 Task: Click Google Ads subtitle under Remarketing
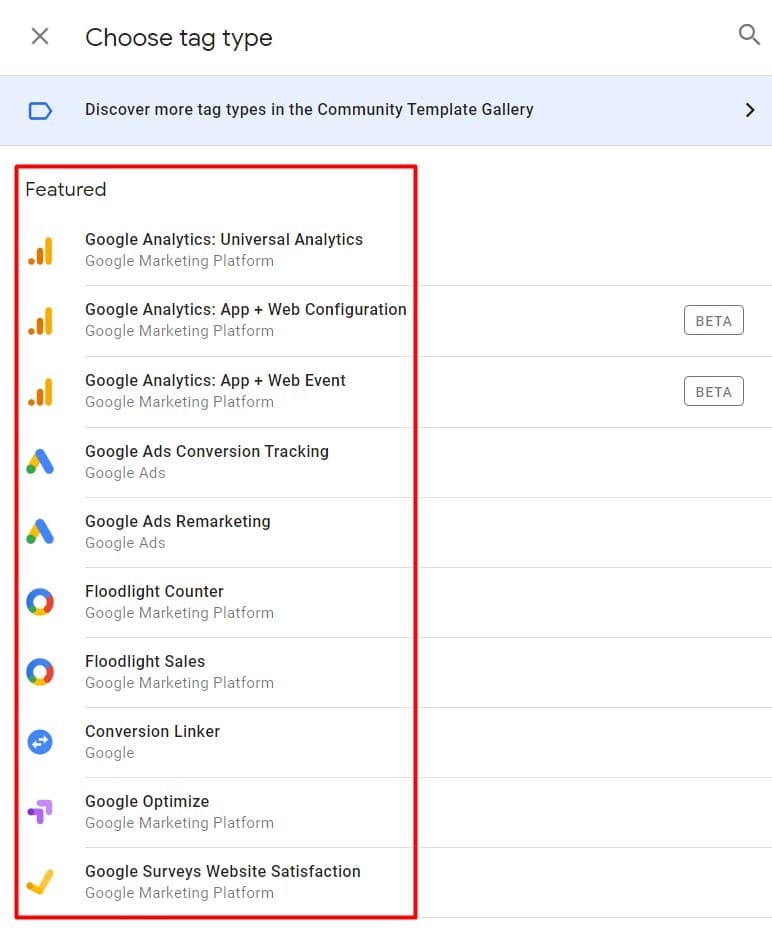point(125,543)
